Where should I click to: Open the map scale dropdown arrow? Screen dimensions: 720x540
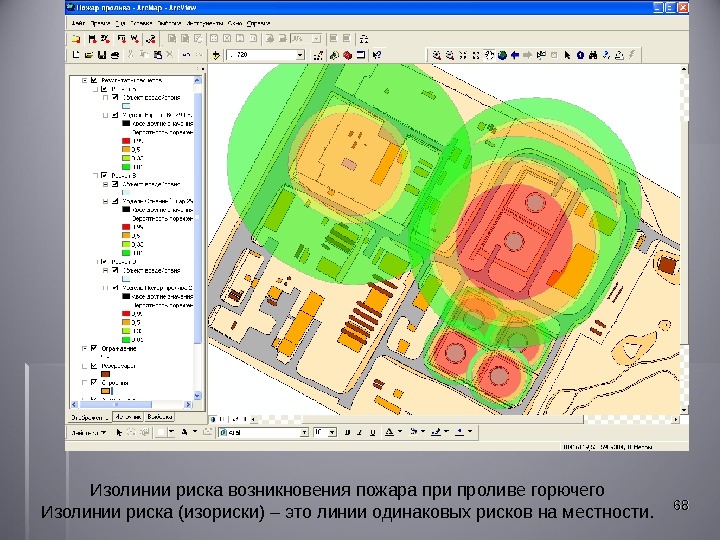coord(300,55)
